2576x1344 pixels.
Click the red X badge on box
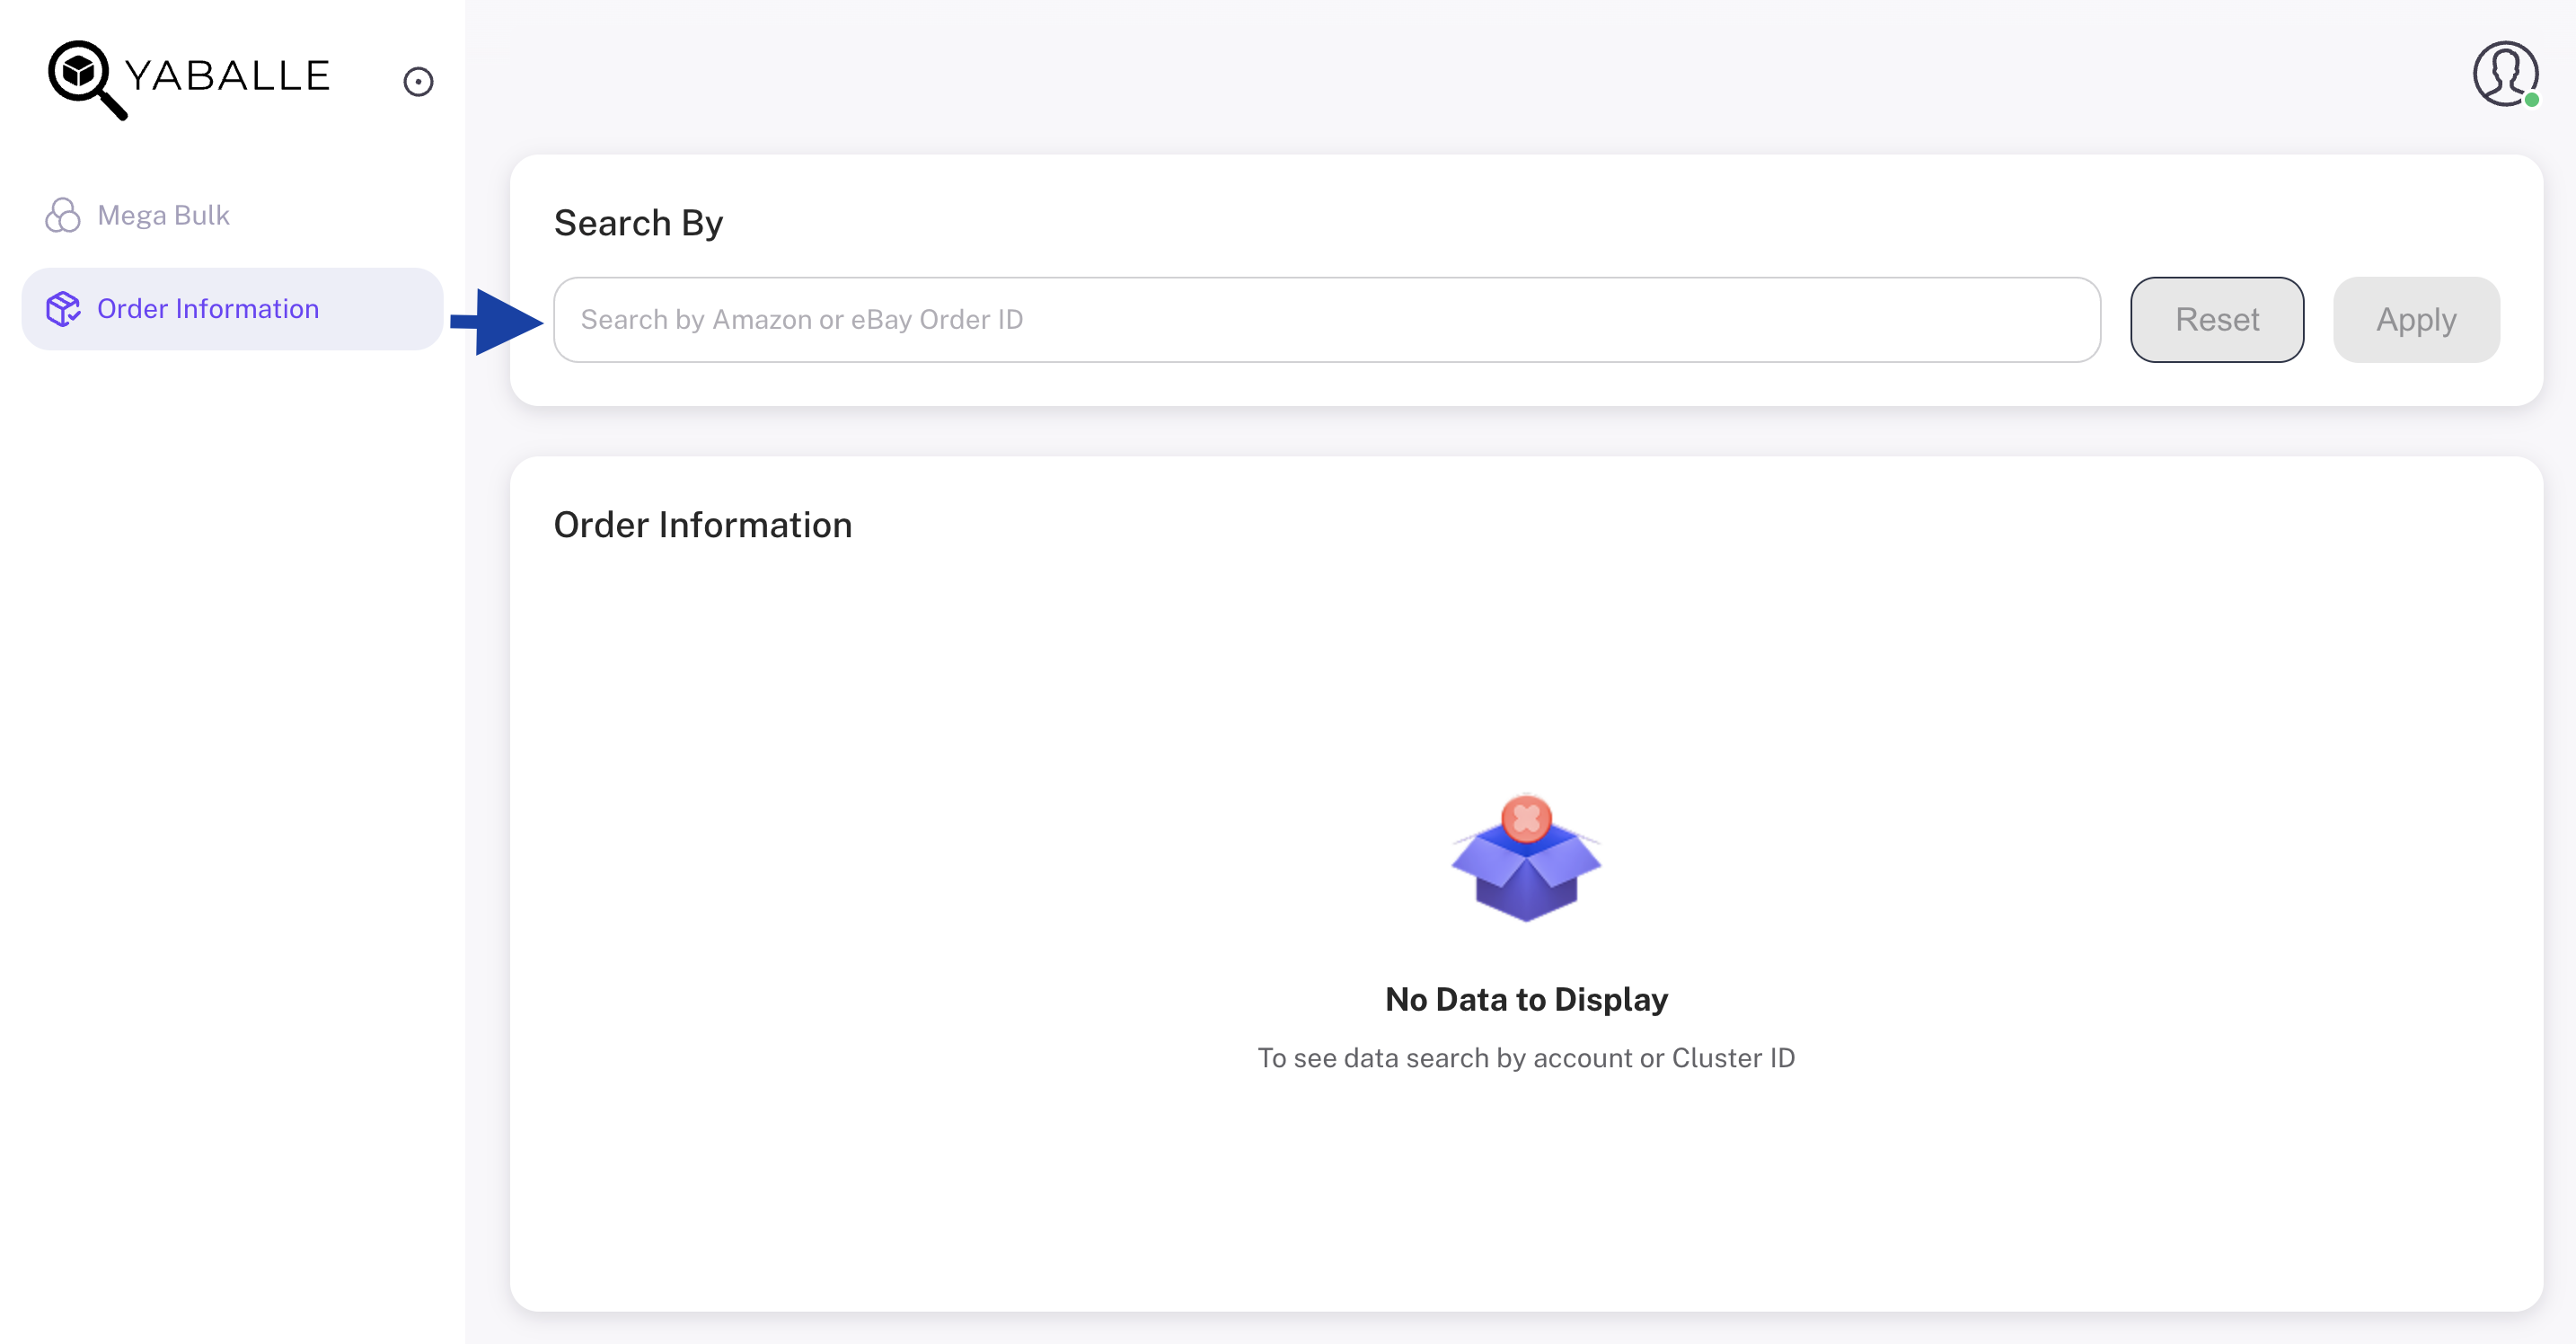[1526, 819]
